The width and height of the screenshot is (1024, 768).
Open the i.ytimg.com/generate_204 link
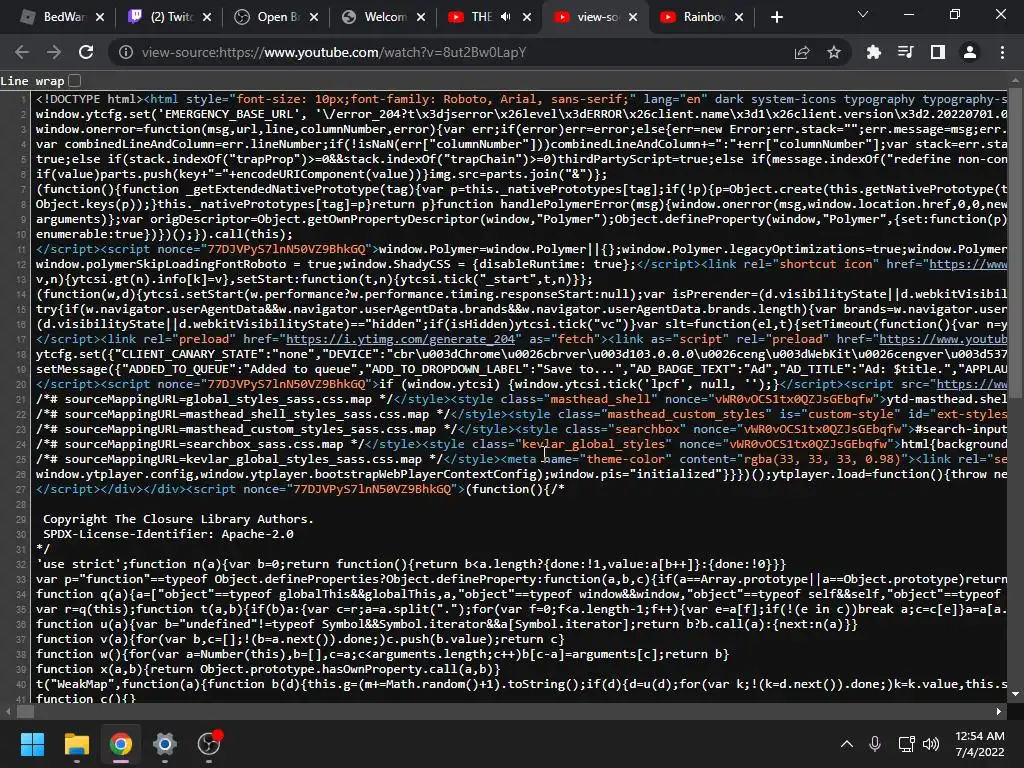click(400, 339)
